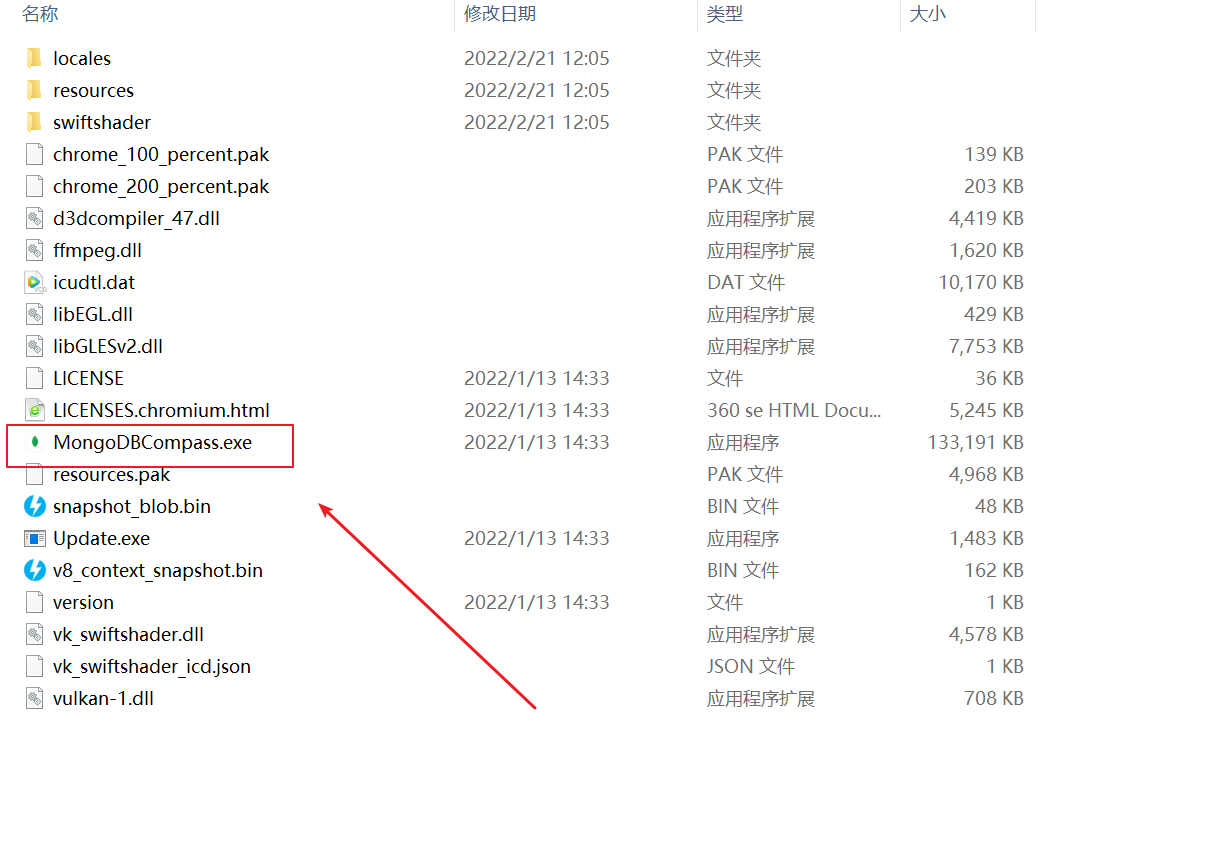Click the 360 se HTML Docu... type cell
Image resolution: width=1218 pixels, height=866 pixels.
(794, 410)
